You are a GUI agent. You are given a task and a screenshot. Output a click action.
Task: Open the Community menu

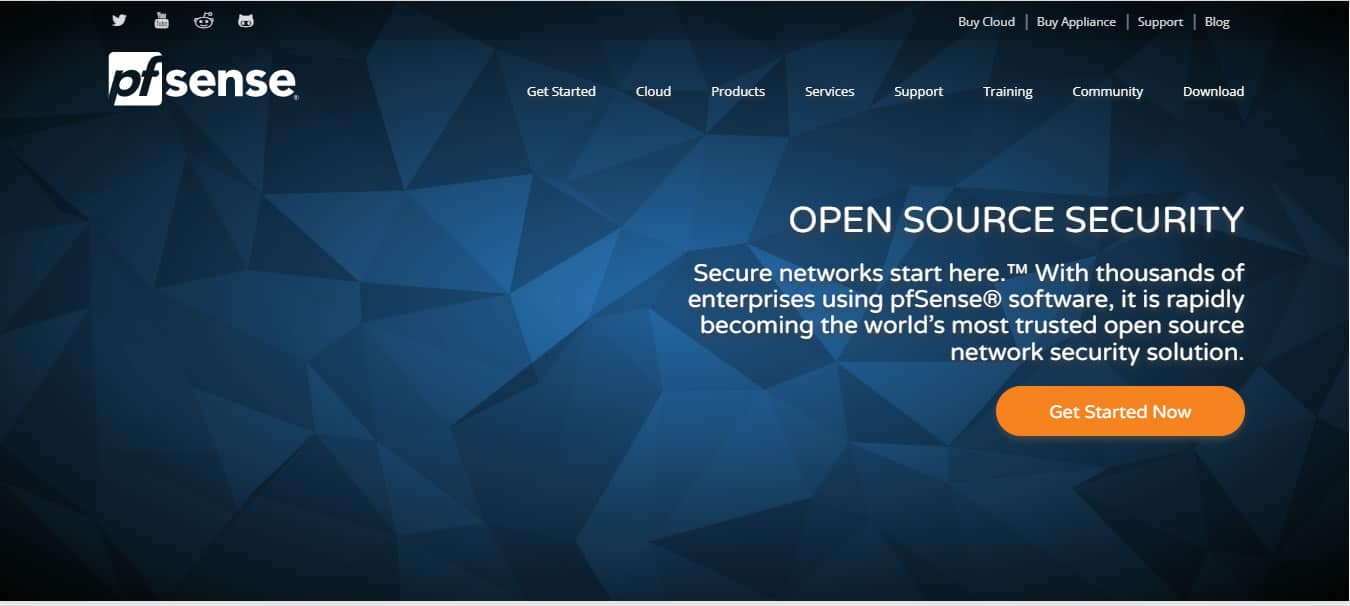[1107, 91]
